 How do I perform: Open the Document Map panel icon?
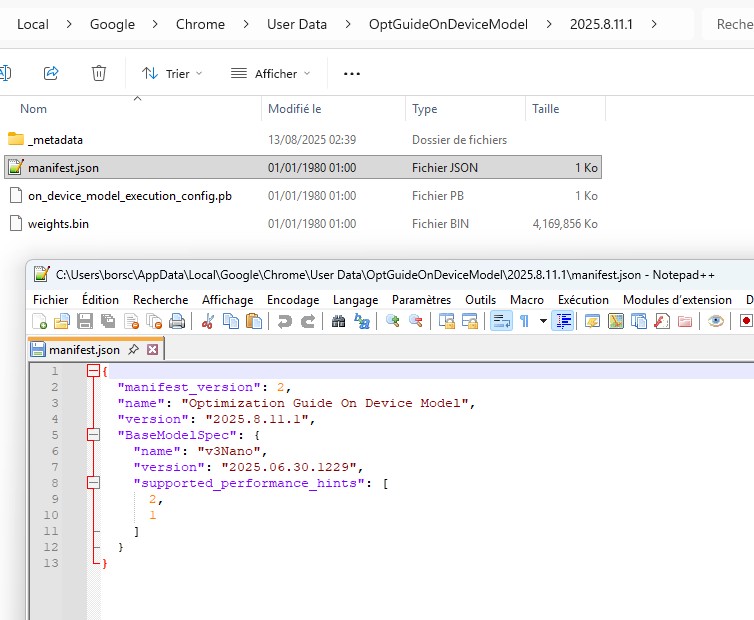[616, 321]
